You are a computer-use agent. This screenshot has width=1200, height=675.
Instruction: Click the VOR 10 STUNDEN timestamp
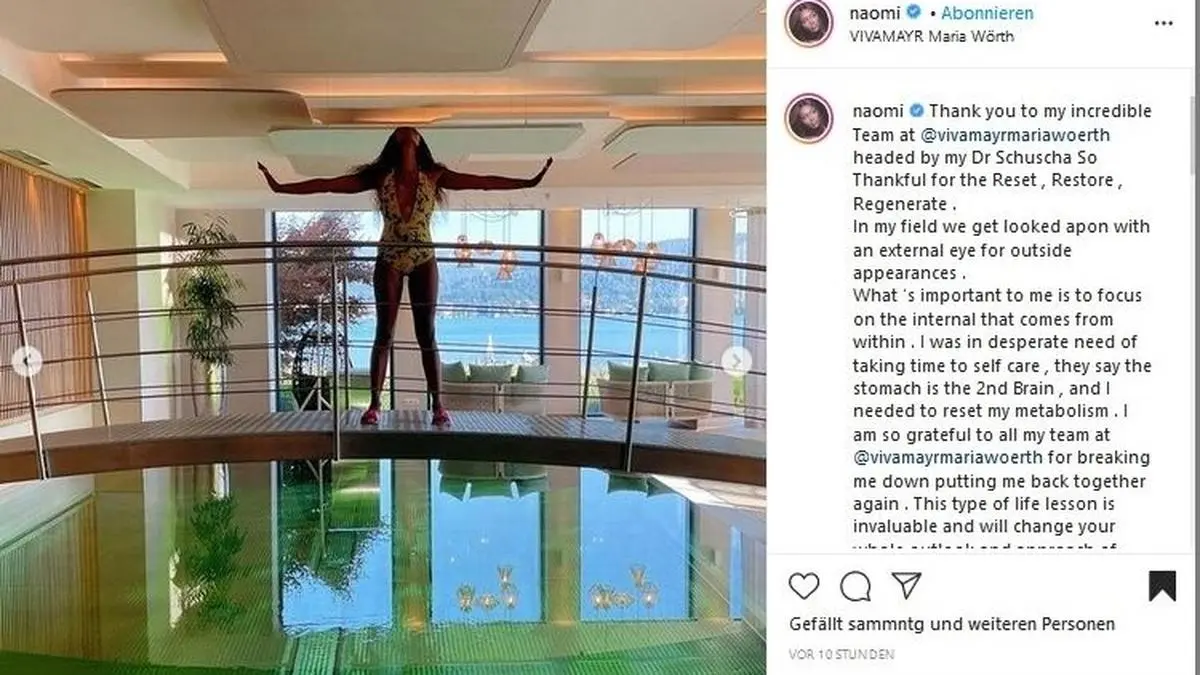pos(842,655)
